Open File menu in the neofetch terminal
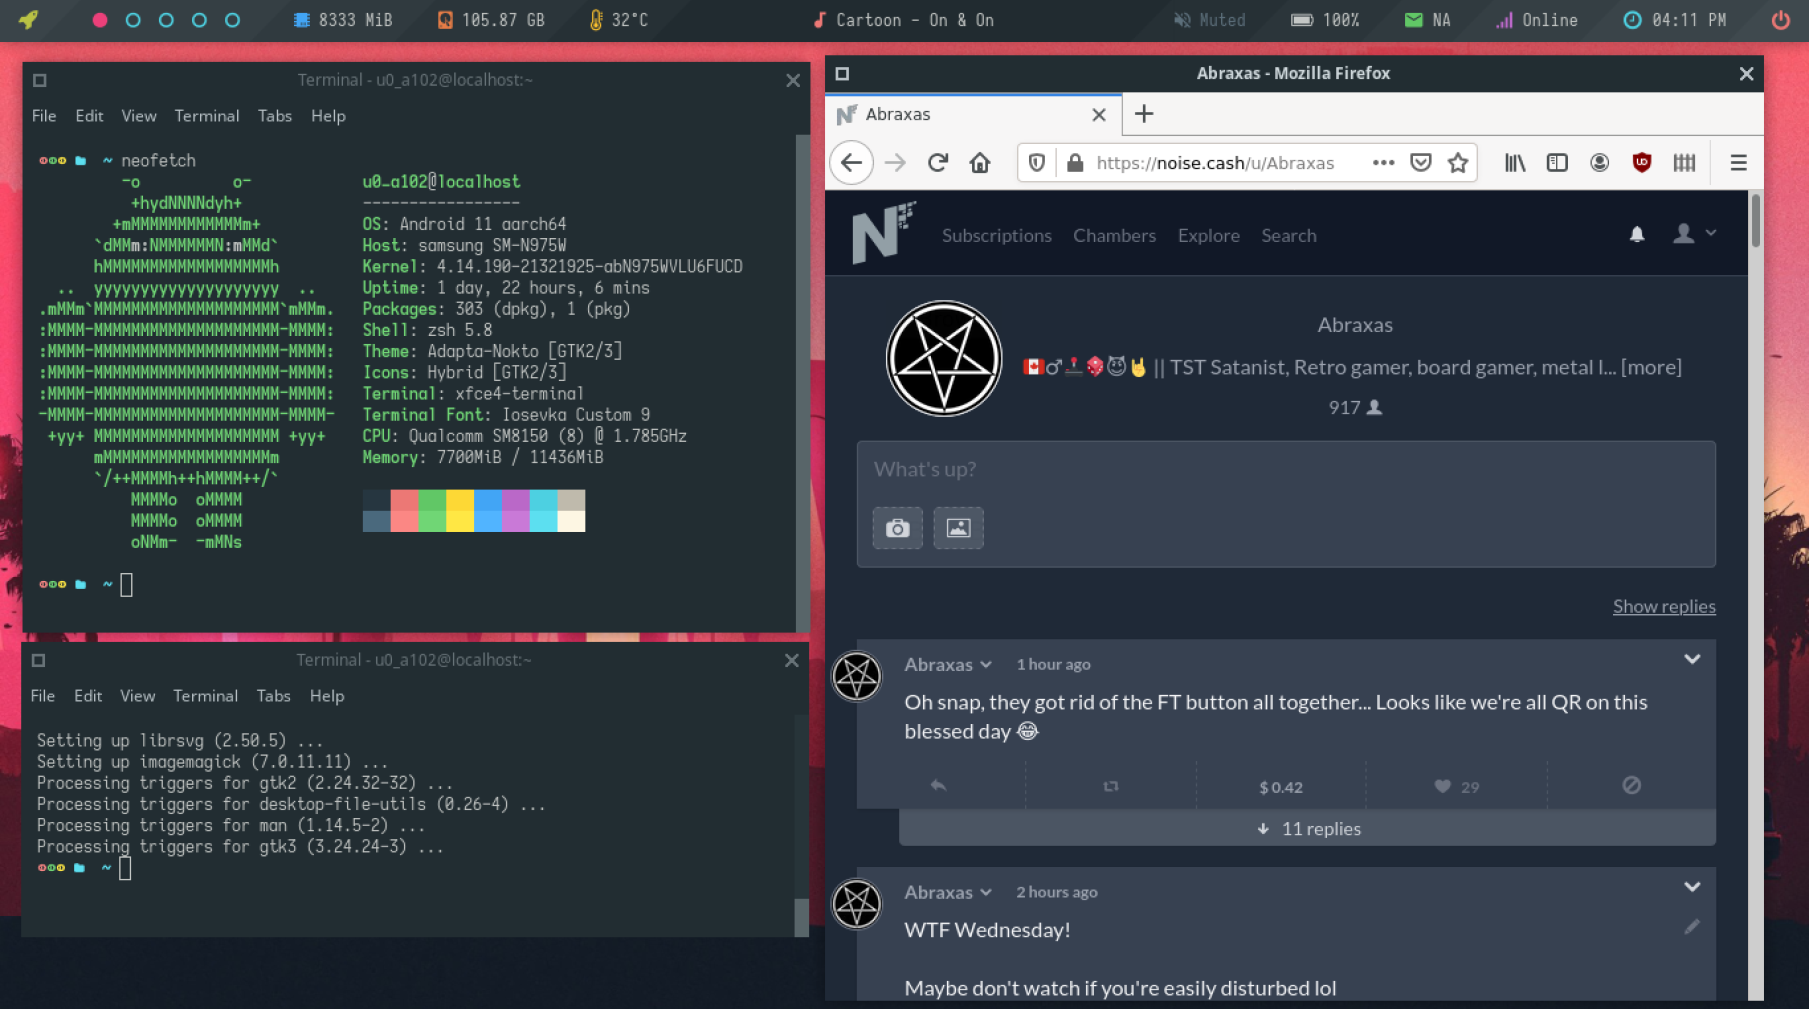The image size is (1809, 1009). pyautogui.click(x=44, y=116)
